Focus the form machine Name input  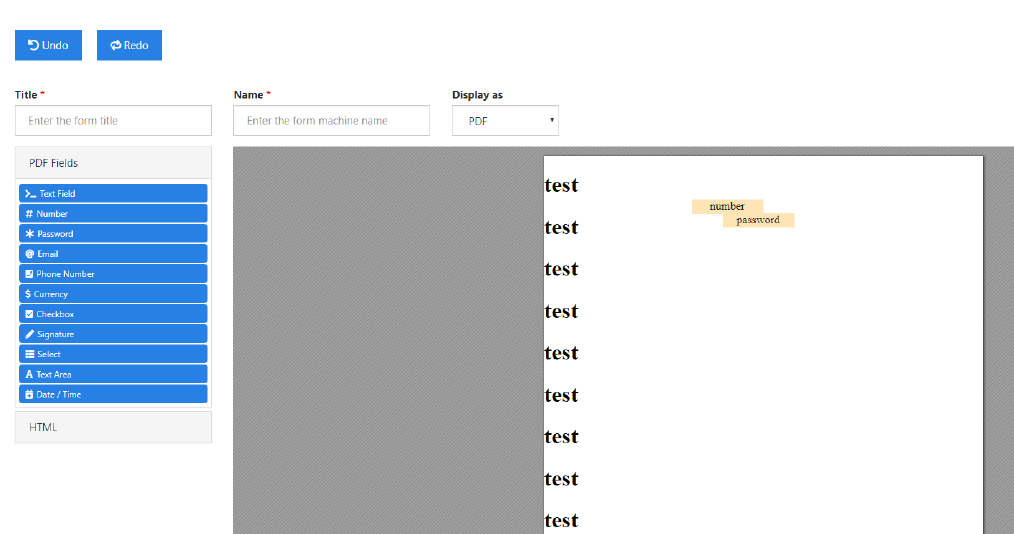[331, 121]
